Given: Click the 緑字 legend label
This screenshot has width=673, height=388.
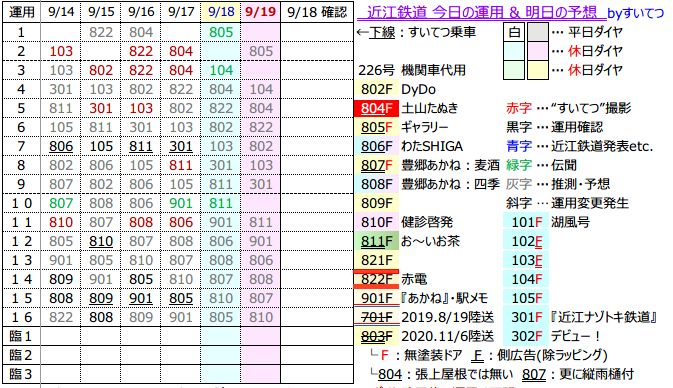Looking at the screenshot, I should (518, 165).
